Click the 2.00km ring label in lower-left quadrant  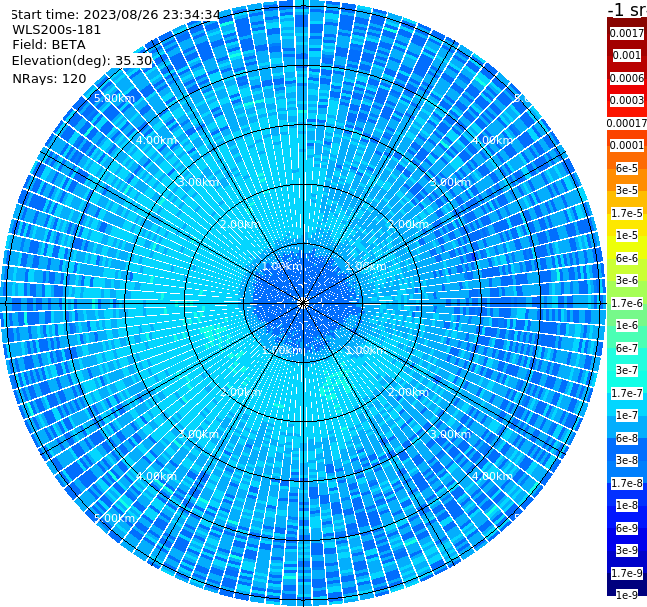coord(241,392)
